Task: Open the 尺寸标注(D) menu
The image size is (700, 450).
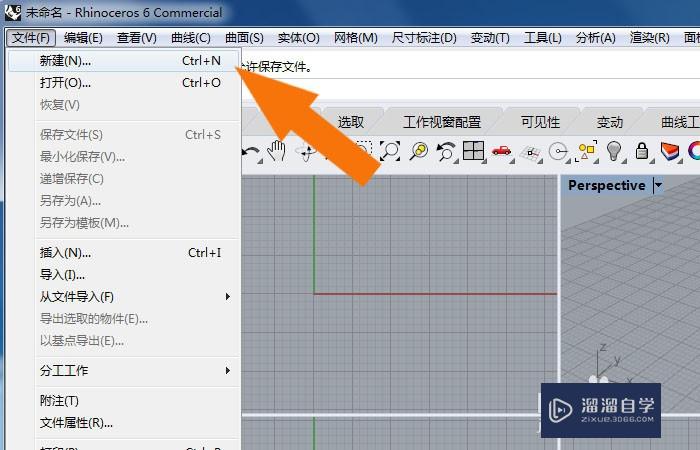Action: click(x=424, y=38)
